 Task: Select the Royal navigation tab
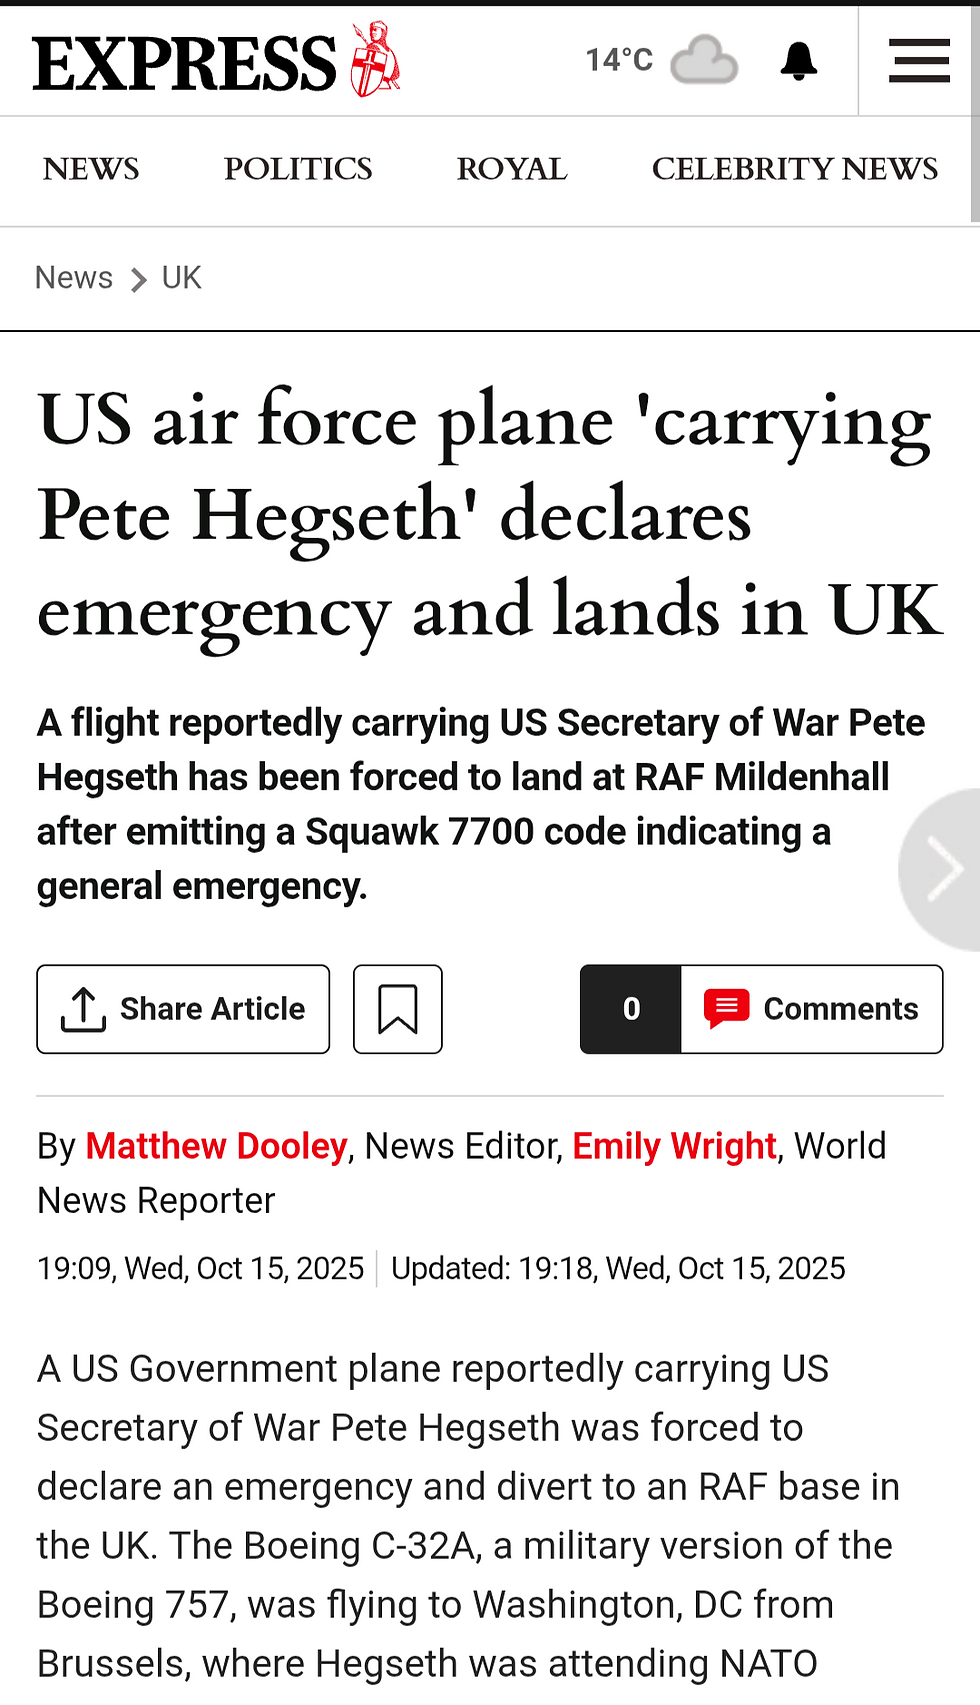pyautogui.click(x=512, y=169)
